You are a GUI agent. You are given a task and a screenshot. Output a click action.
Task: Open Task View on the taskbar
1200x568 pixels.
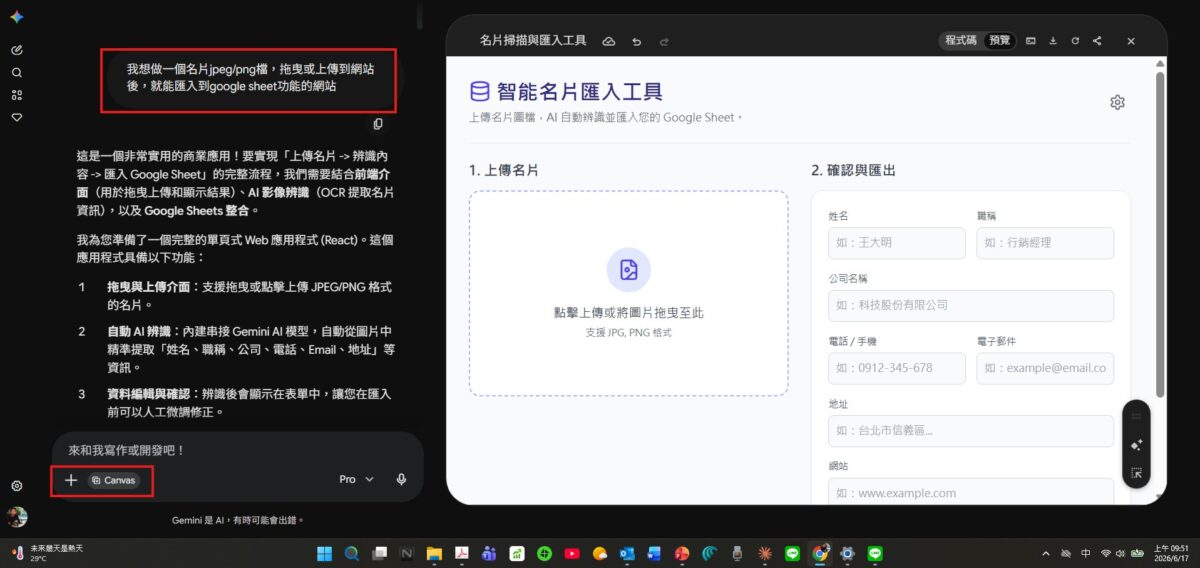(379, 553)
